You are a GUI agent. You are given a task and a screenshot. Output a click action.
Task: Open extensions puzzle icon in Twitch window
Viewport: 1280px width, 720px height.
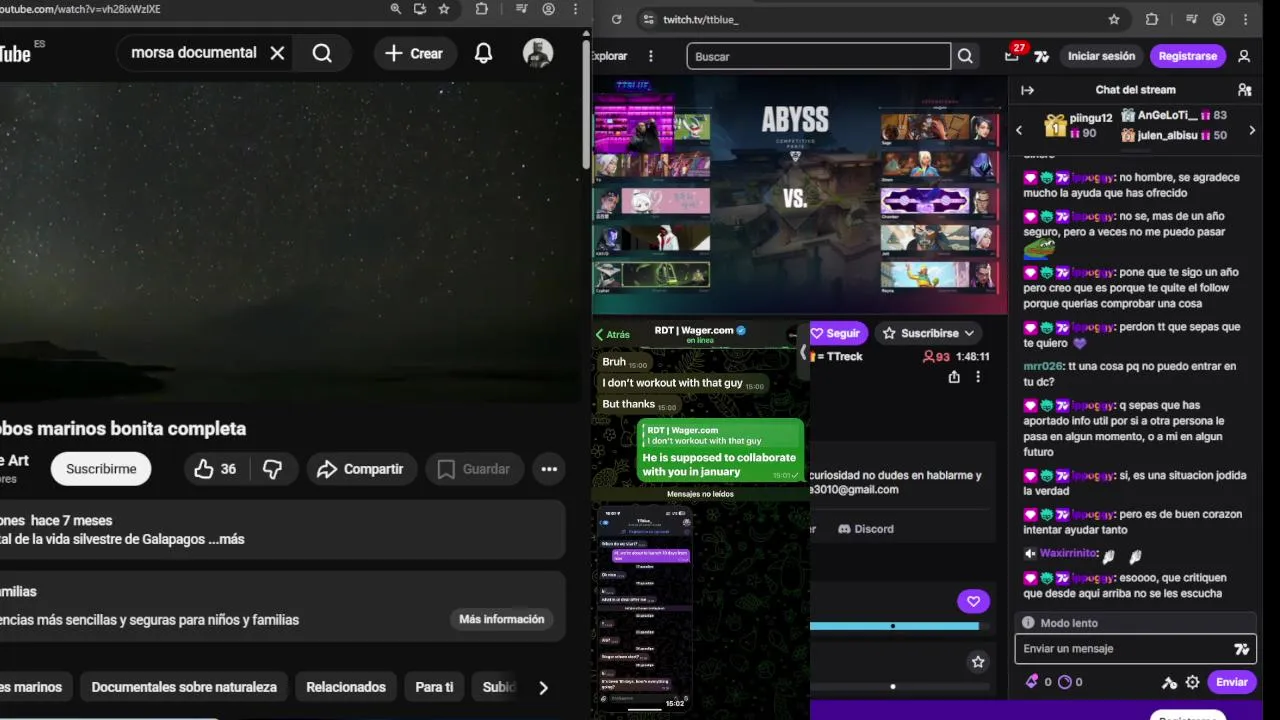pyautogui.click(x=1152, y=19)
